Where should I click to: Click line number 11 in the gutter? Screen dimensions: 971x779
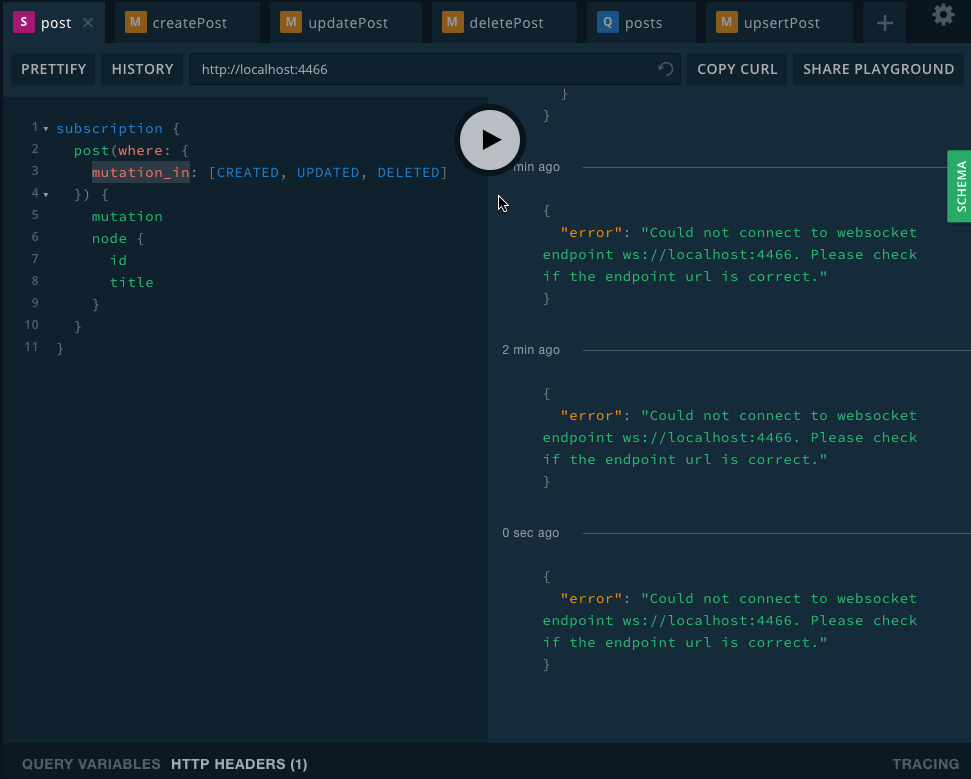32,347
